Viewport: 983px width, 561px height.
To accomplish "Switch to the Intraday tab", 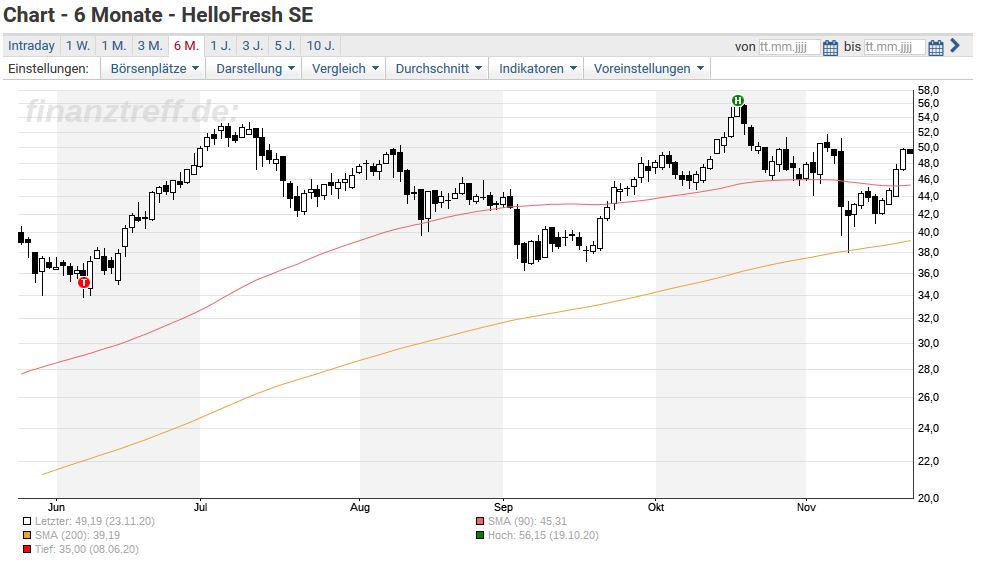I will point(31,46).
